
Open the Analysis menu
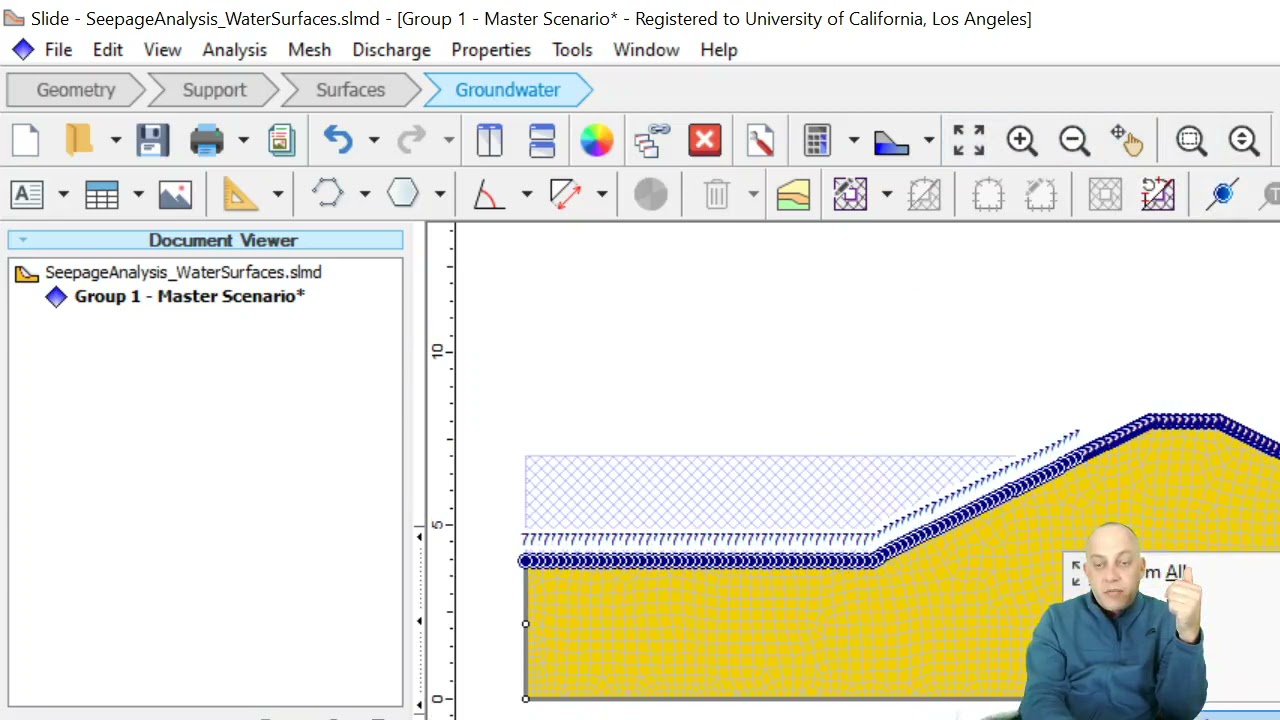[234, 50]
